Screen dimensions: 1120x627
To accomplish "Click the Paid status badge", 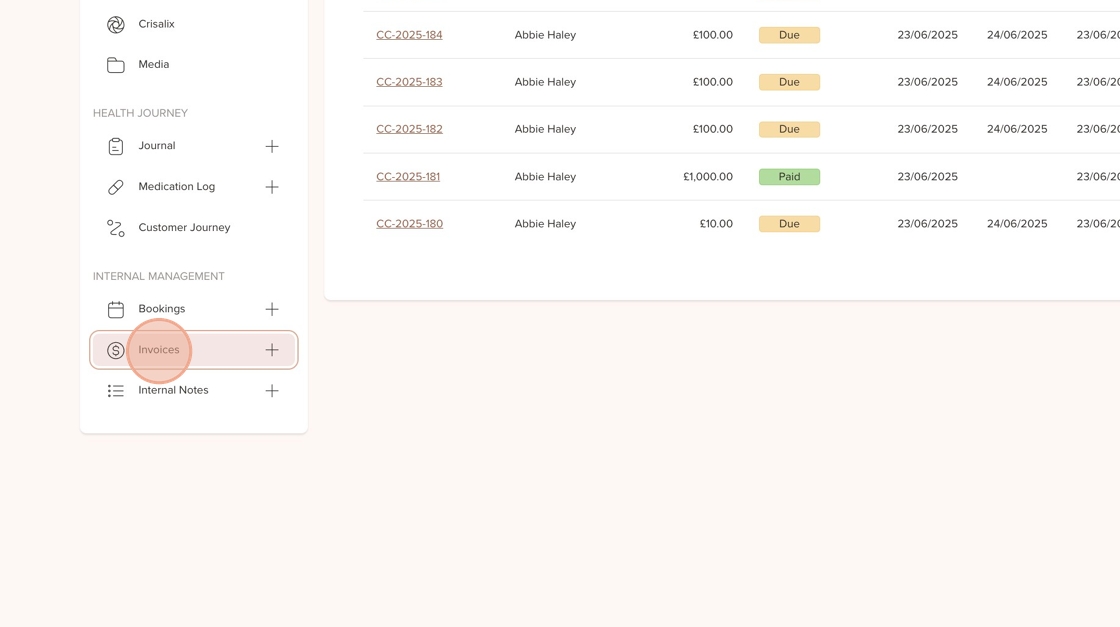I will [x=789, y=177].
